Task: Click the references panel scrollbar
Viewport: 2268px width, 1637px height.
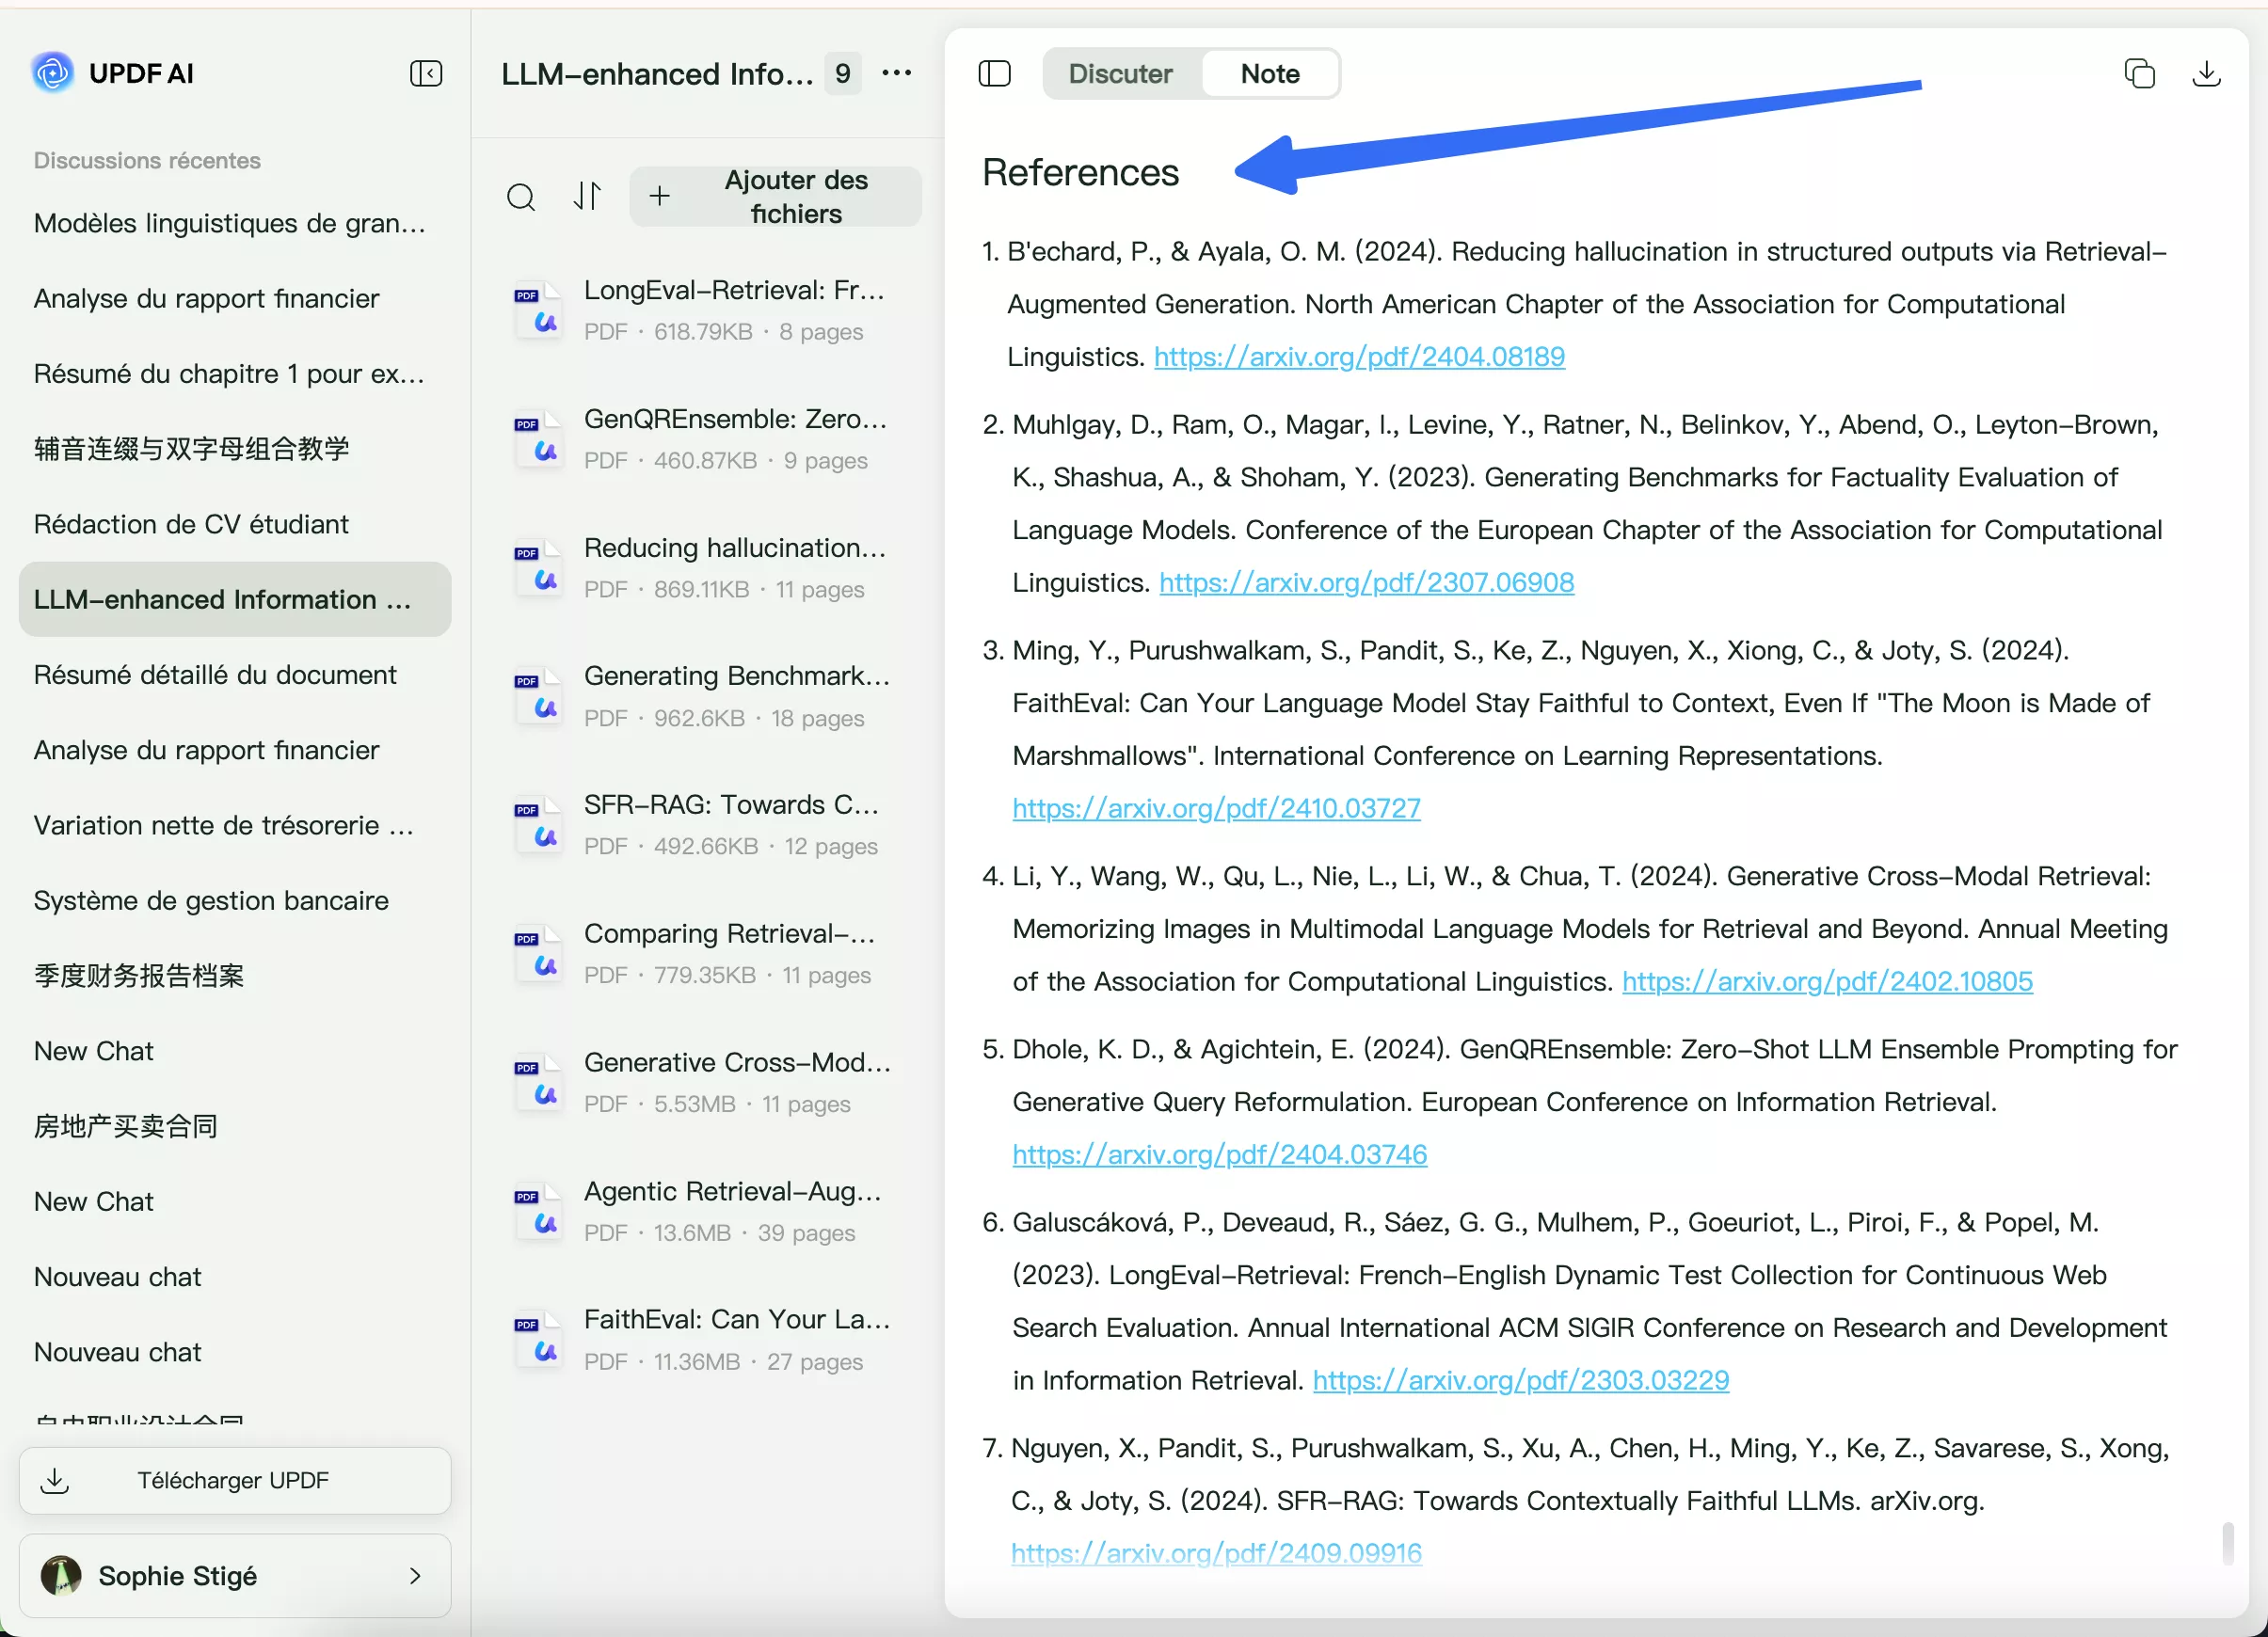Action: pyautogui.click(x=2231, y=1545)
